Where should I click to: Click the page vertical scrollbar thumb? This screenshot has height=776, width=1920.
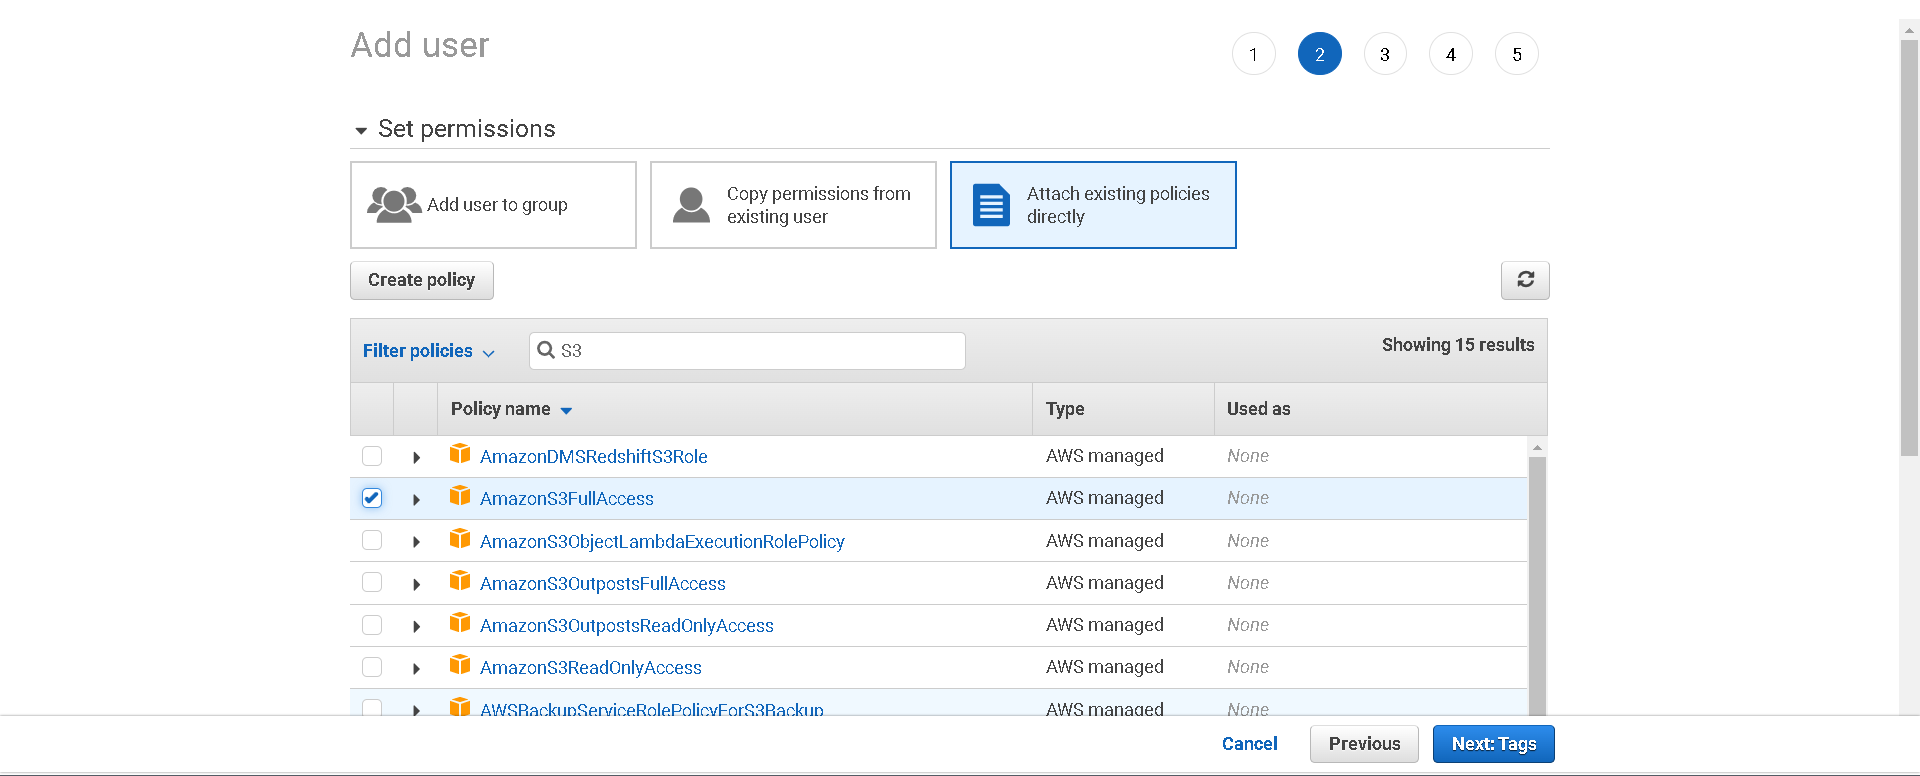(x=1909, y=247)
